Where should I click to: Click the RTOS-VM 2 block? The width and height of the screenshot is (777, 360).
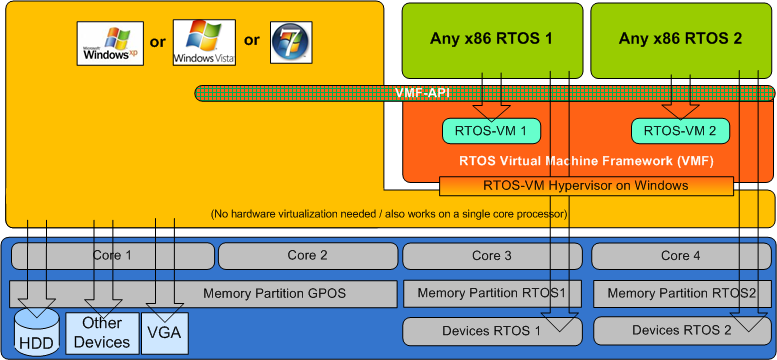tap(680, 131)
